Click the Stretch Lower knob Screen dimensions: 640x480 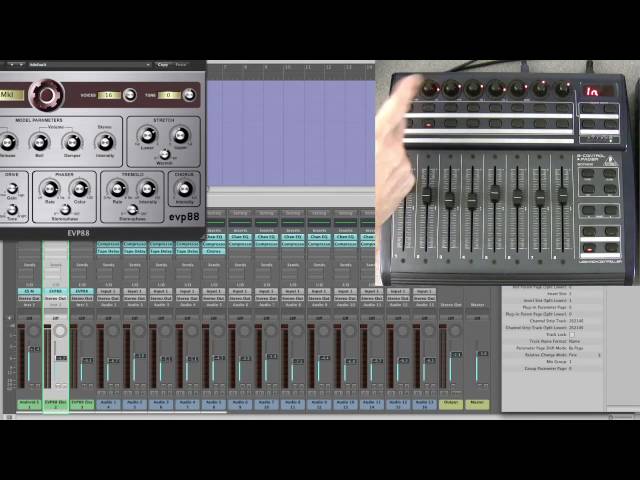coord(147,135)
